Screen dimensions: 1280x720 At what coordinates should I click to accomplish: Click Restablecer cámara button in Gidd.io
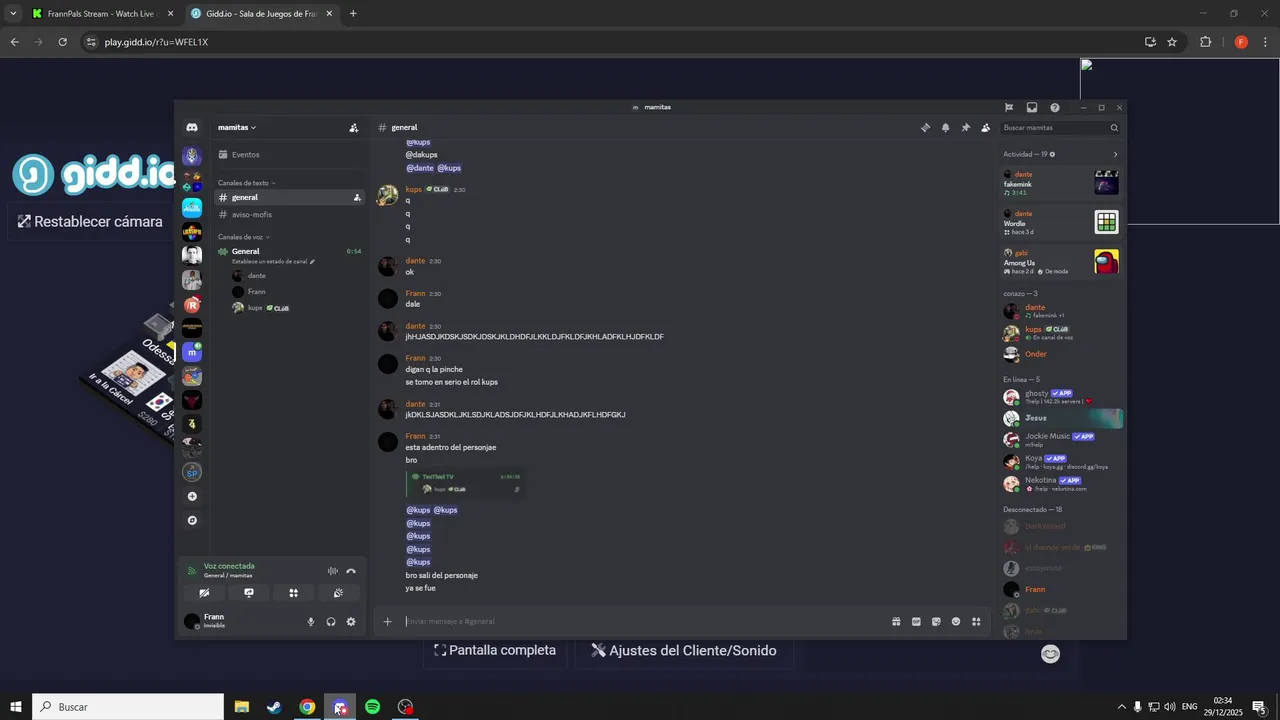click(x=90, y=221)
